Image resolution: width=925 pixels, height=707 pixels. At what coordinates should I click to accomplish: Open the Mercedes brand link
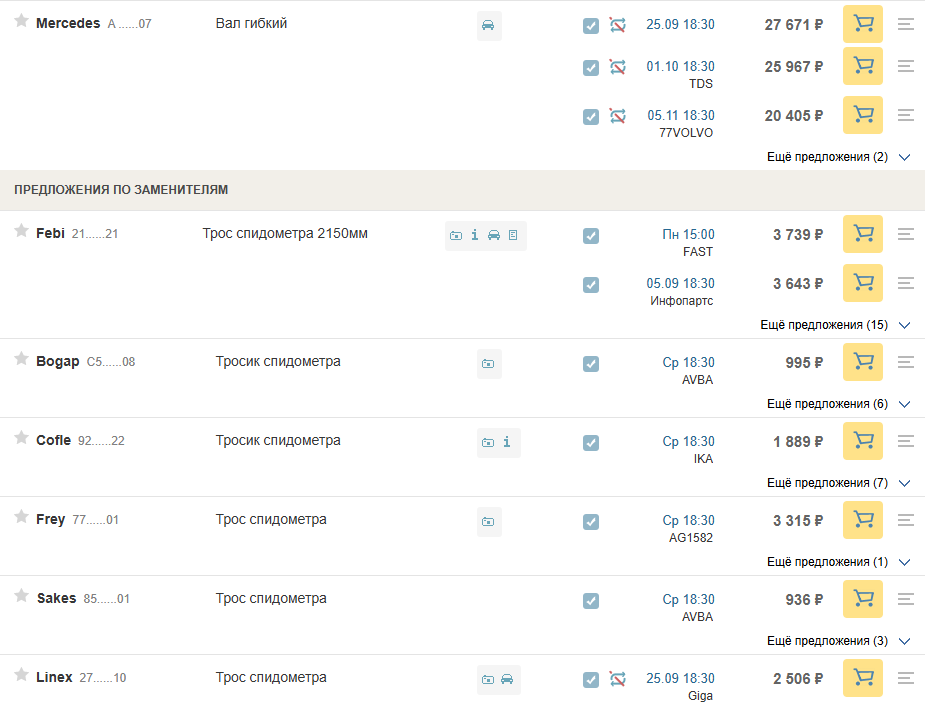coord(68,23)
